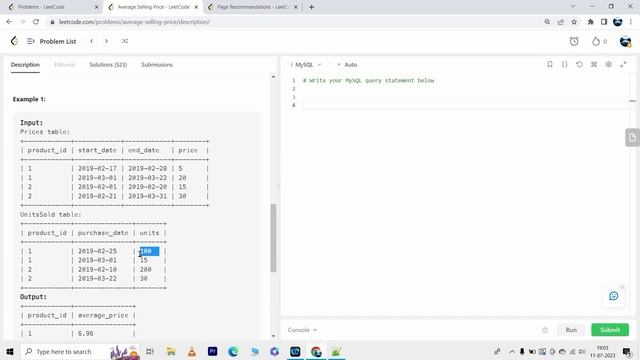Viewport: 640px width, 360px height.
Task: Click the taskbar search box
Action: [80, 351]
